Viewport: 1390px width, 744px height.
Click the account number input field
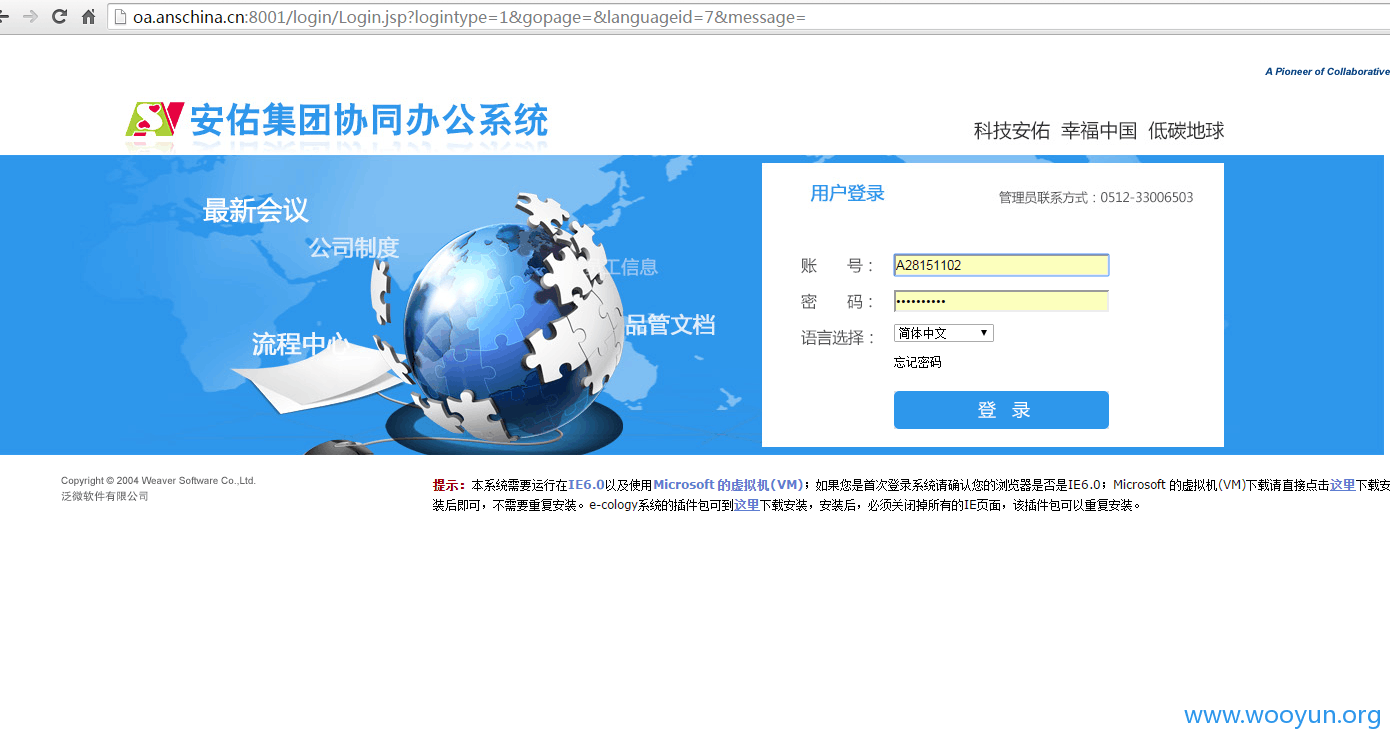click(x=1001, y=265)
